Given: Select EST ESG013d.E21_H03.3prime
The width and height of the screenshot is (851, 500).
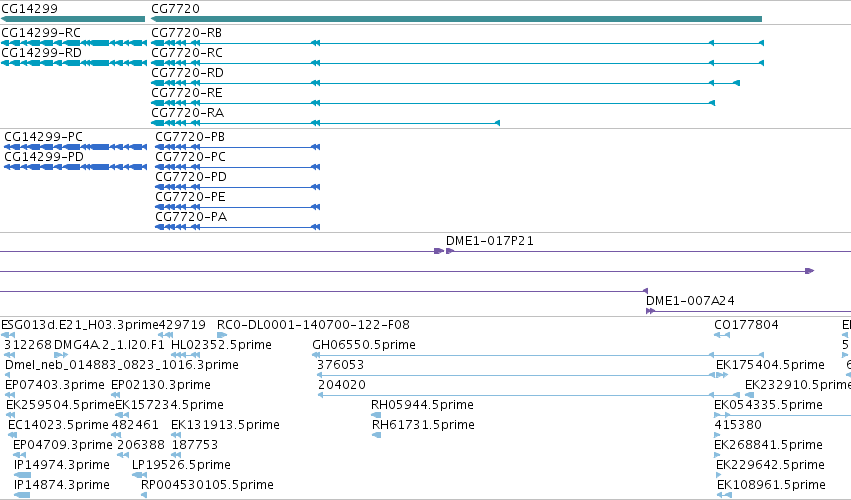Looking at the screenshot, I should pos(80,325).
